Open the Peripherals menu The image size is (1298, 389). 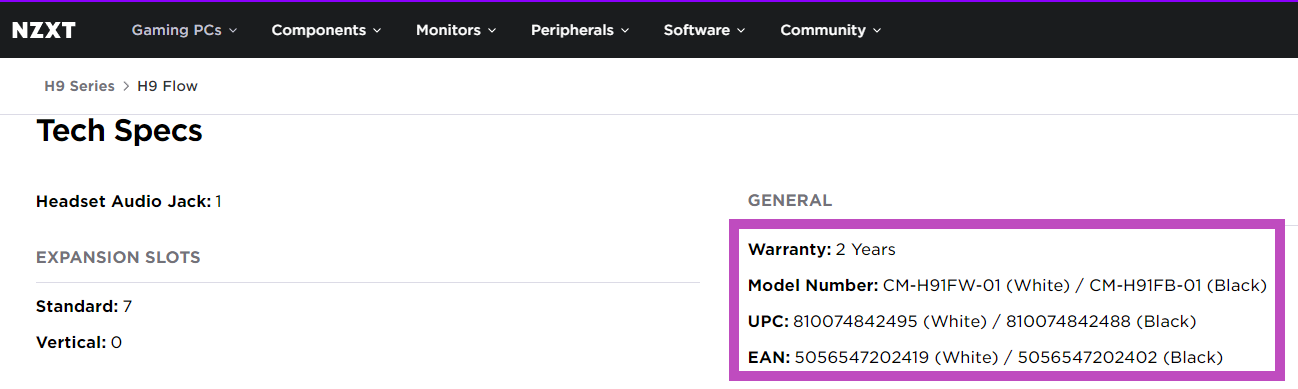pos(580,30)
